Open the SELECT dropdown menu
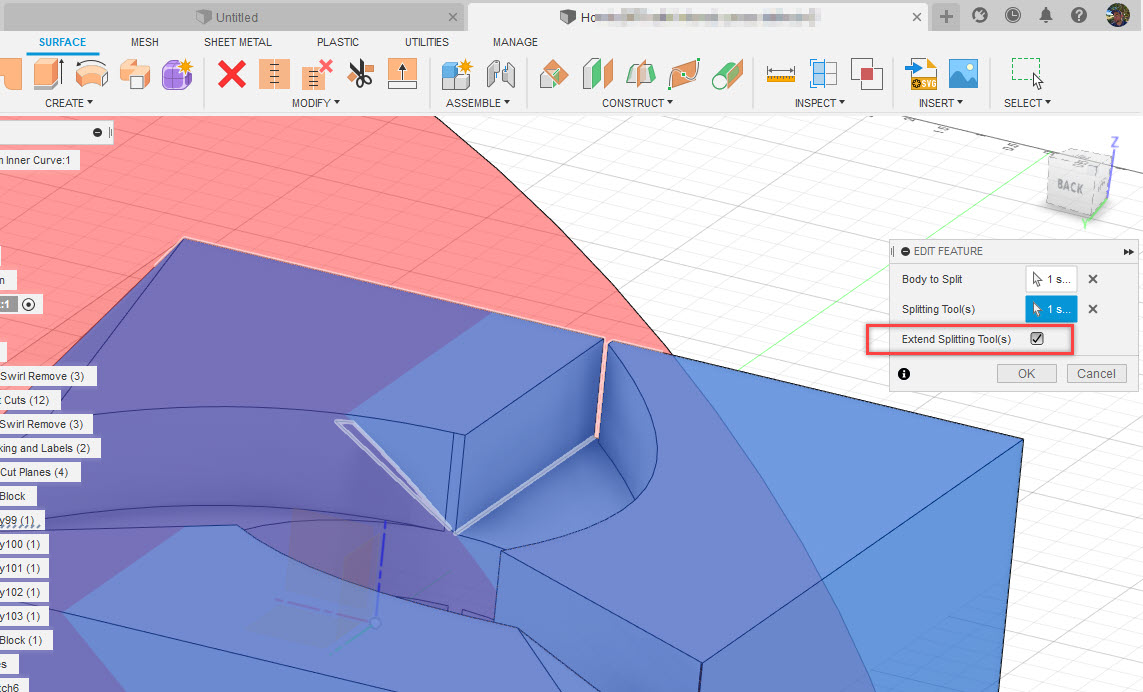This screenshot has height=692, width=1143. pos(1027,103)
